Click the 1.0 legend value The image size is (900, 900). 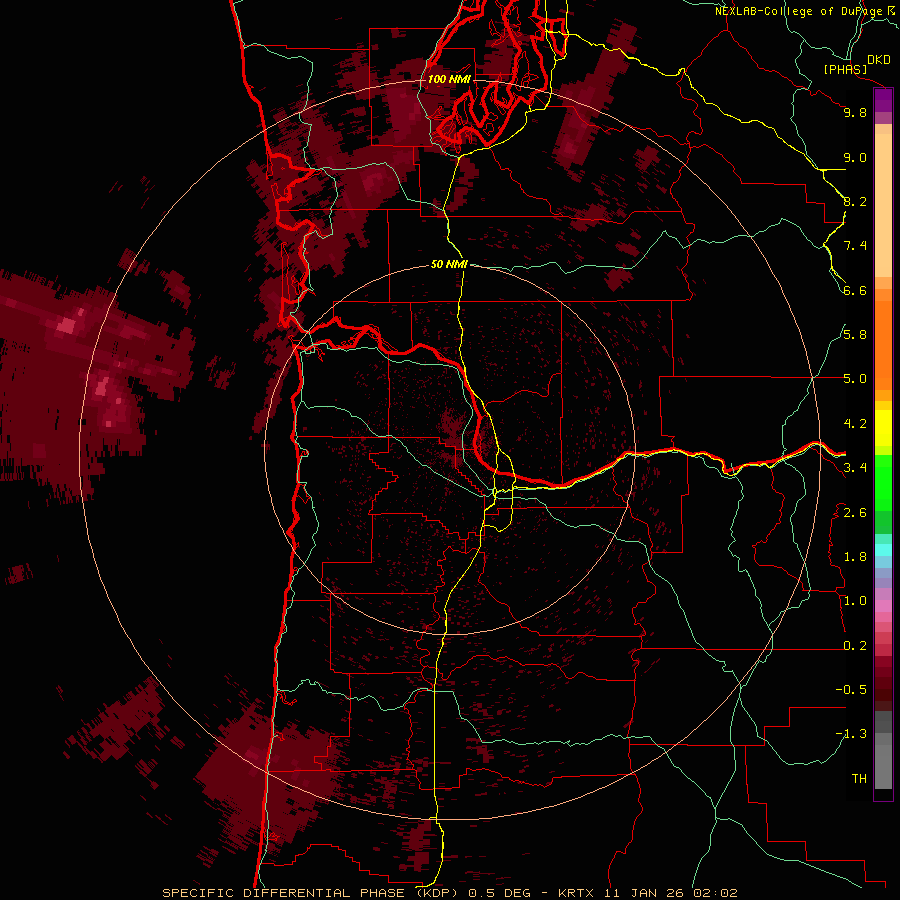[x=855, y=601]
